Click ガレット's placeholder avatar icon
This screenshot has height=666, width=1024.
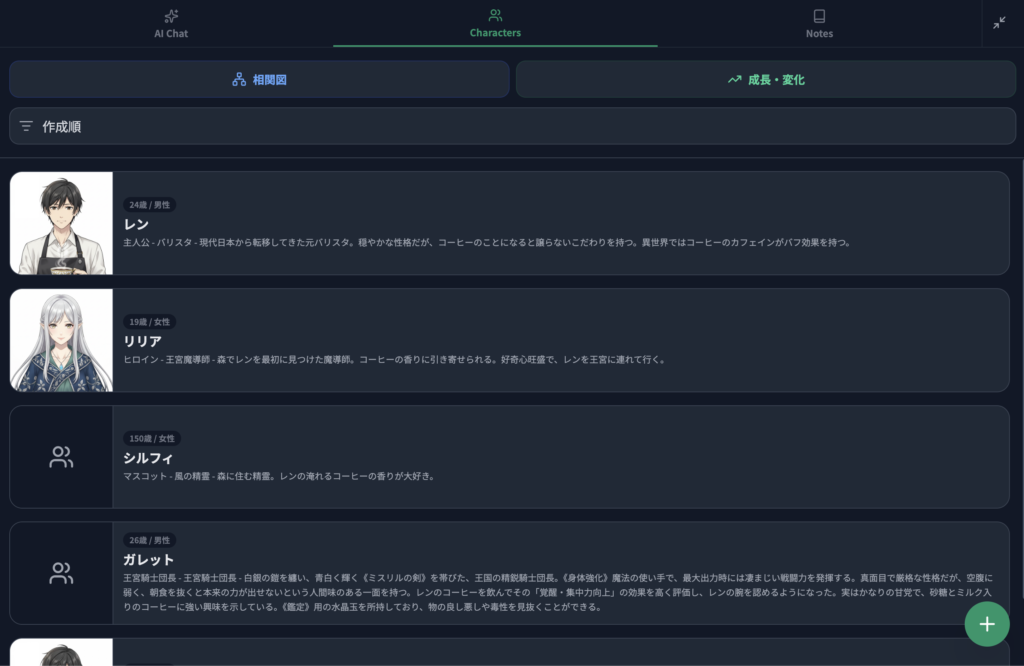pyautogui.click(x=61, y=573)
